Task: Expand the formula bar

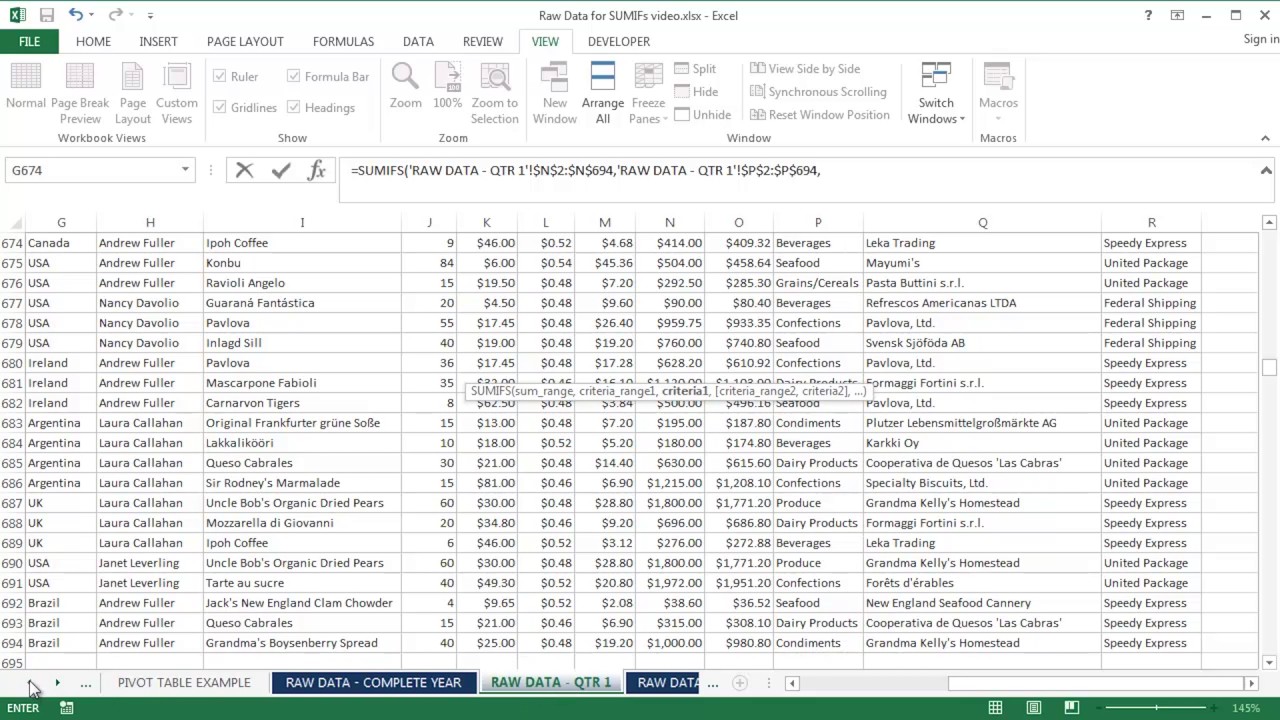Action: click(x=1266, y=170)
